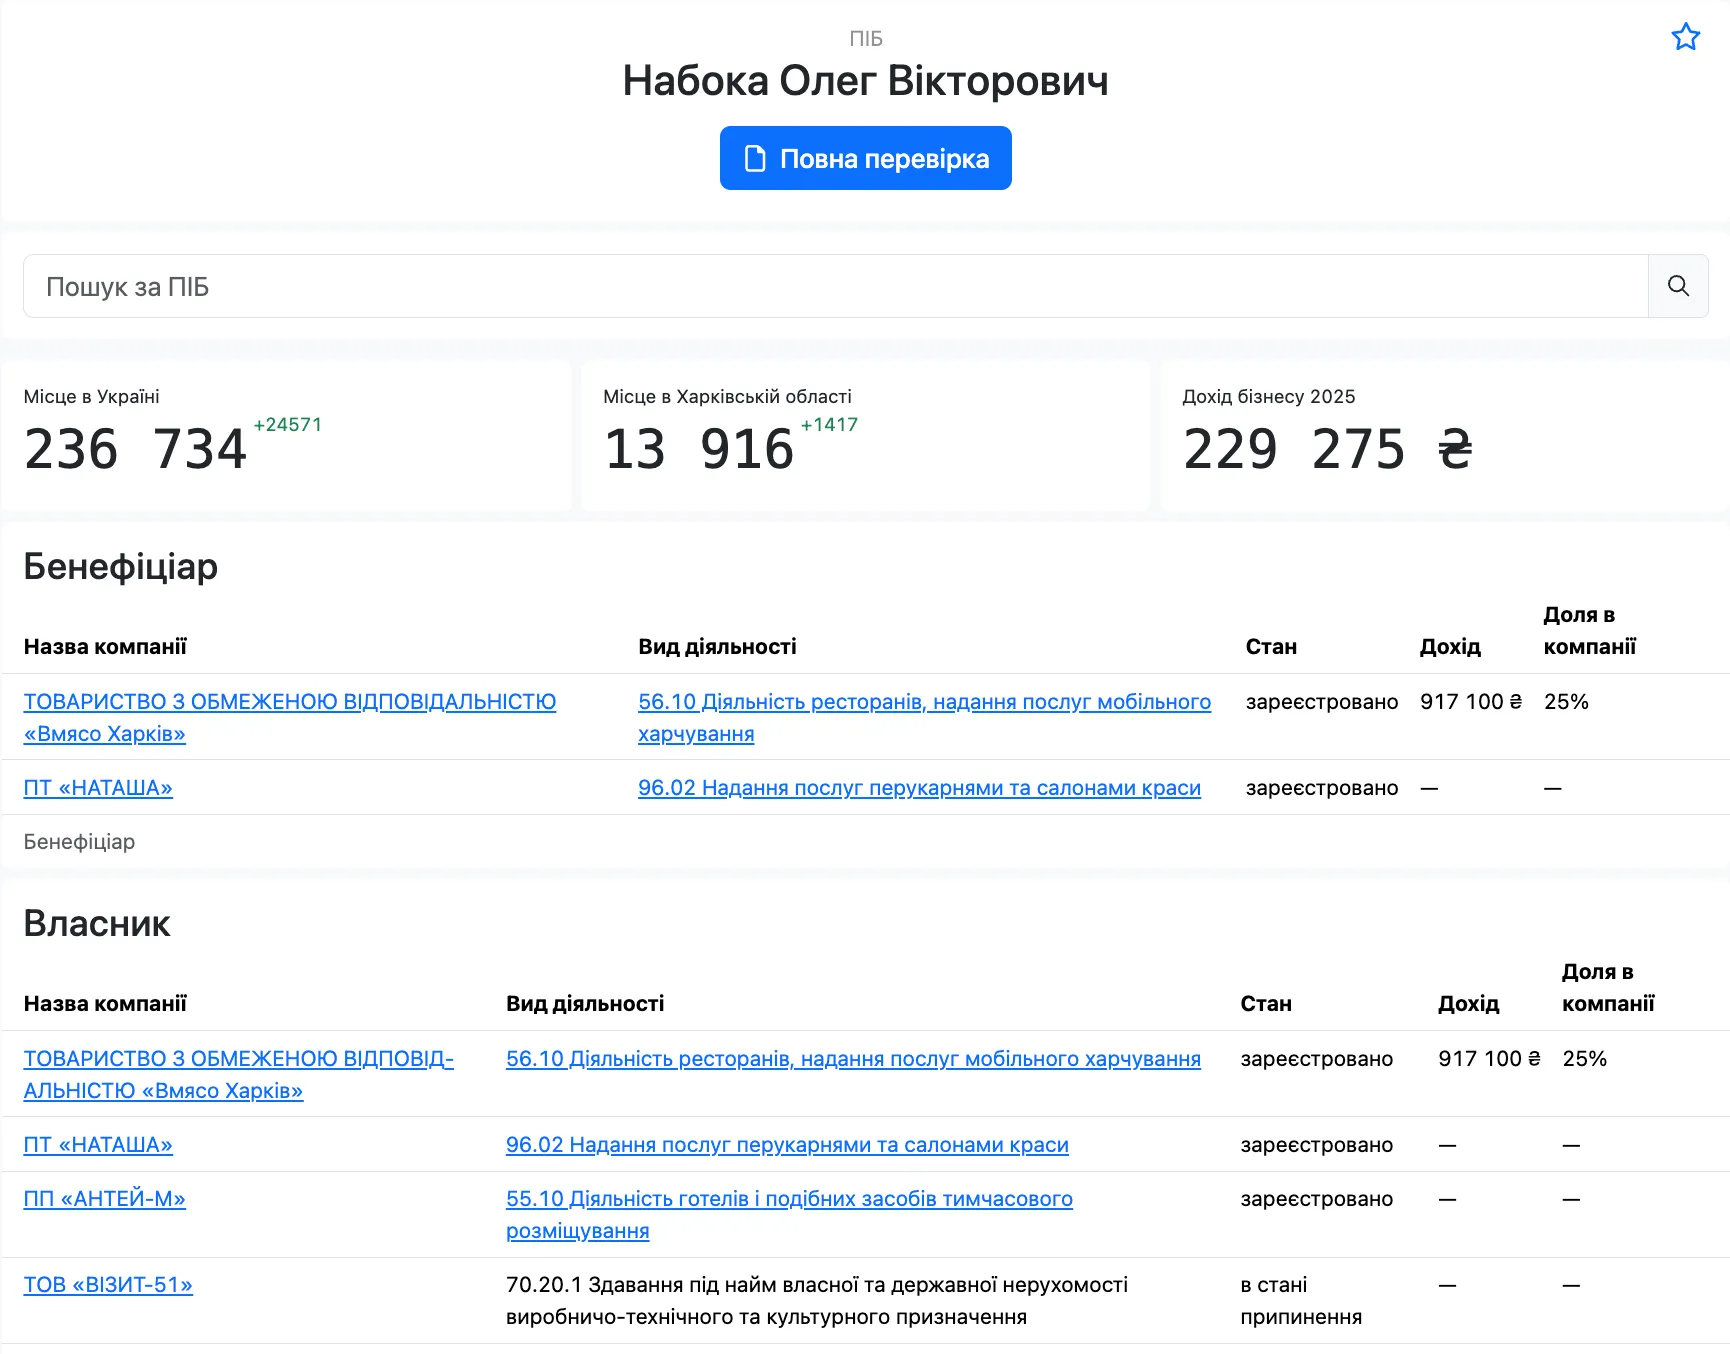Open ТОВ «ВІЗИТ-51» company link
This screenshot has height=1354, width=1730.
coord(108,1285)
